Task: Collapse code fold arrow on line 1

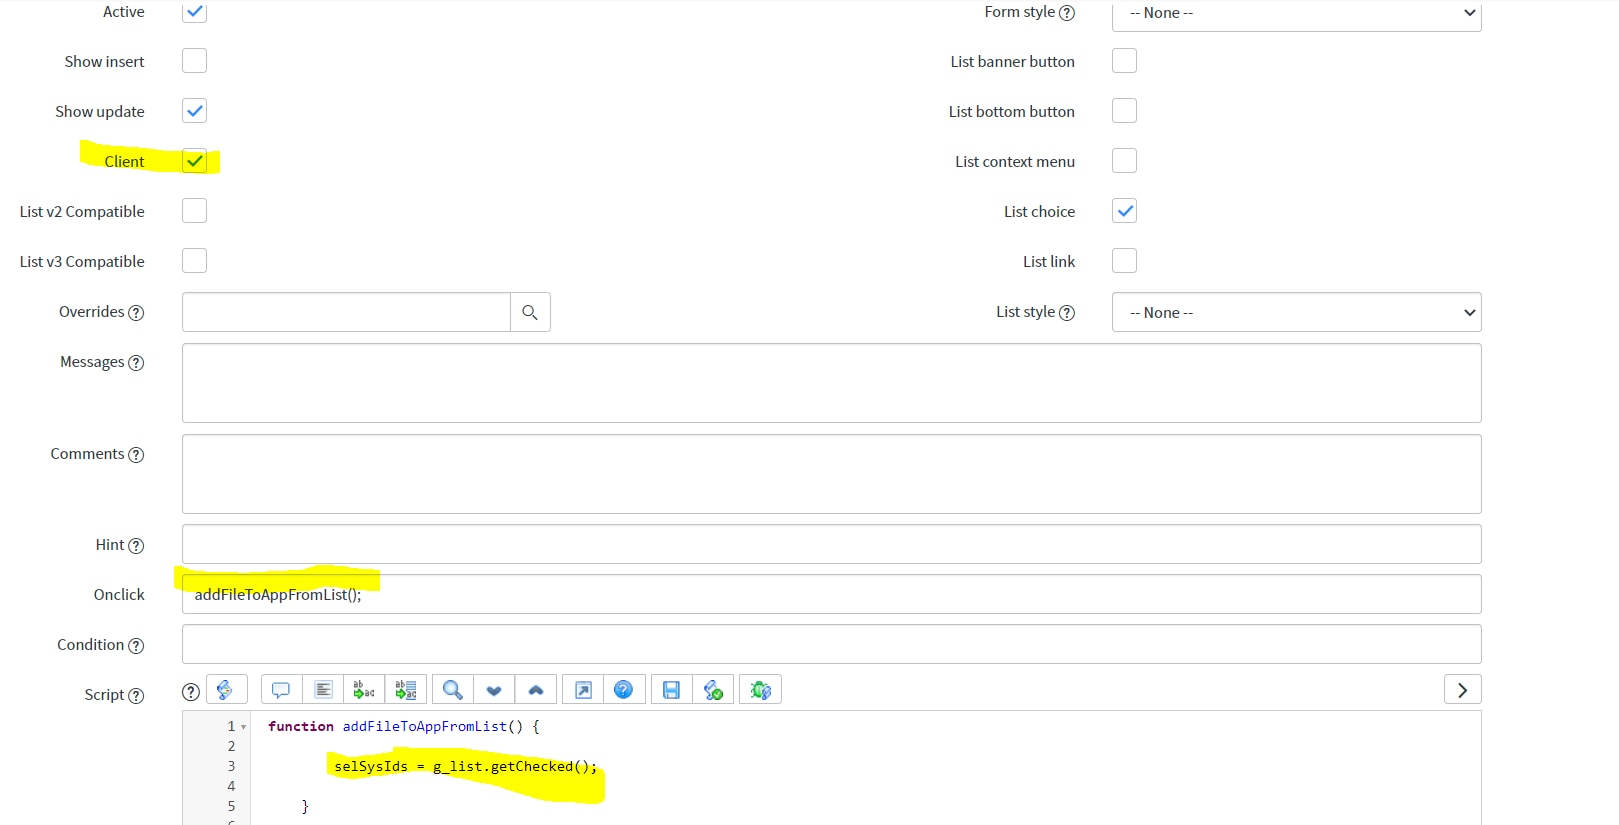Action: point(243,727)
